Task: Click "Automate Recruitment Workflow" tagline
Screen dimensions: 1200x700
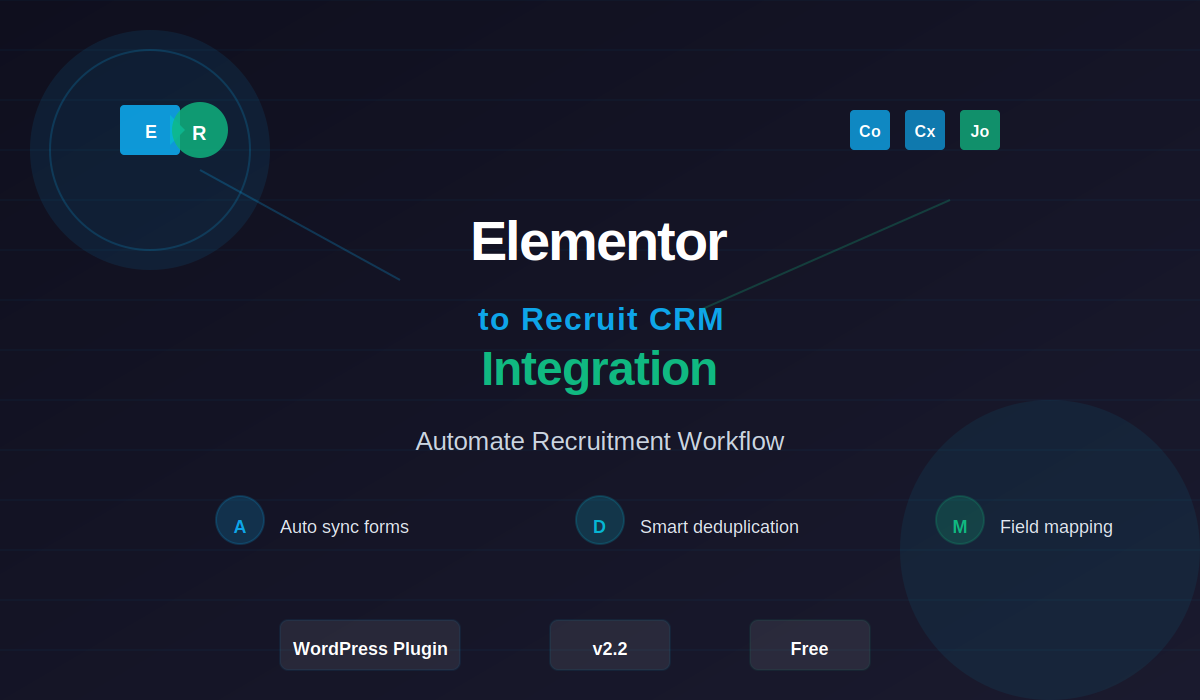Action: pos(600,441)
